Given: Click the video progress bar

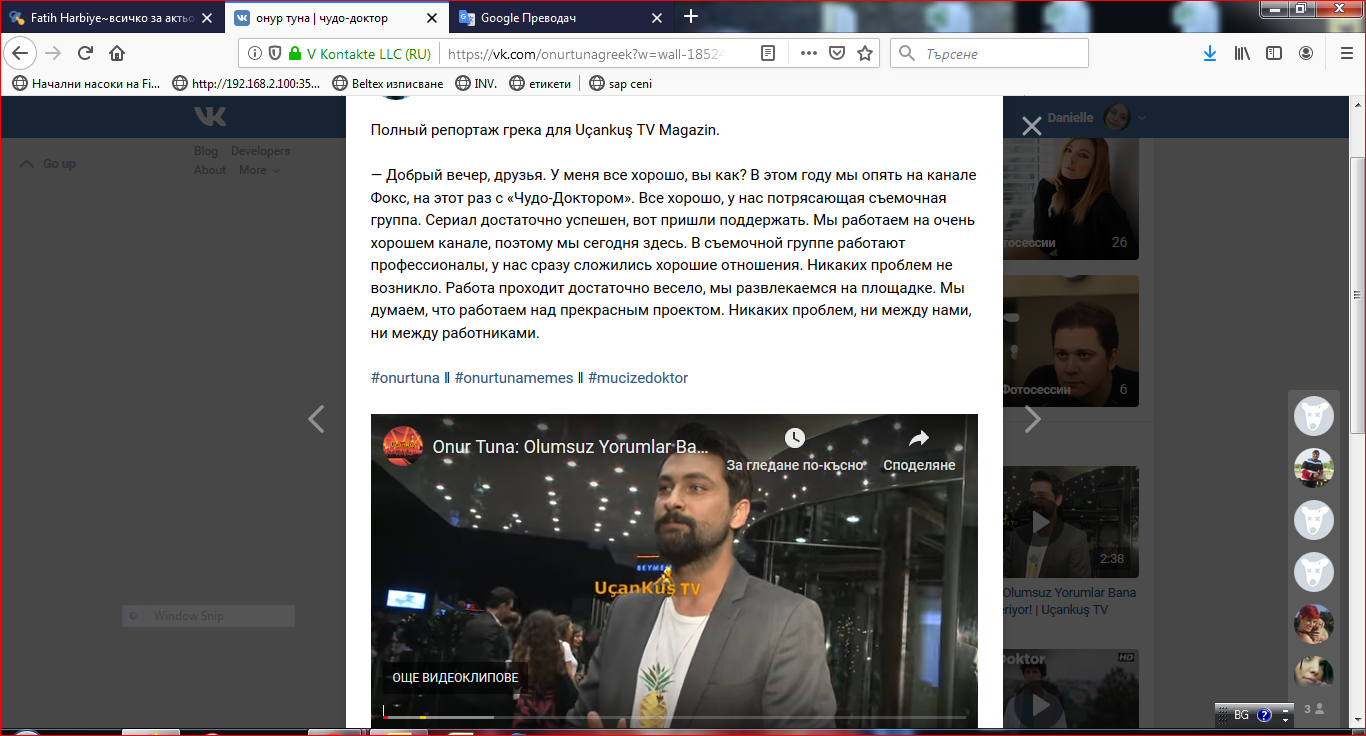Looking at the screenshot, I should tap(674, 717).
